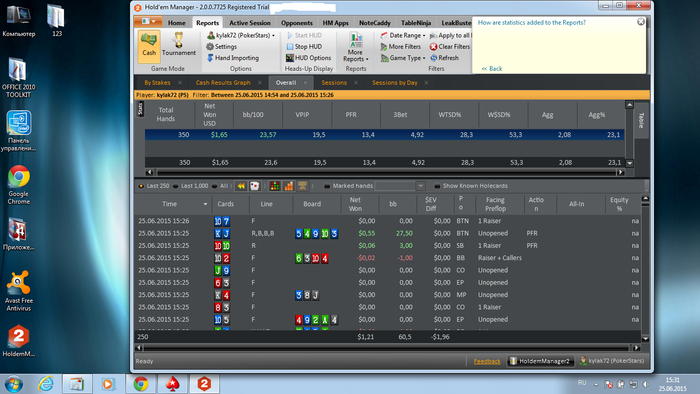Click the trophy icon in hands toolbar
Image resolution: width=700 pixels, height=394 pixels.
click(x=303, y=186)
